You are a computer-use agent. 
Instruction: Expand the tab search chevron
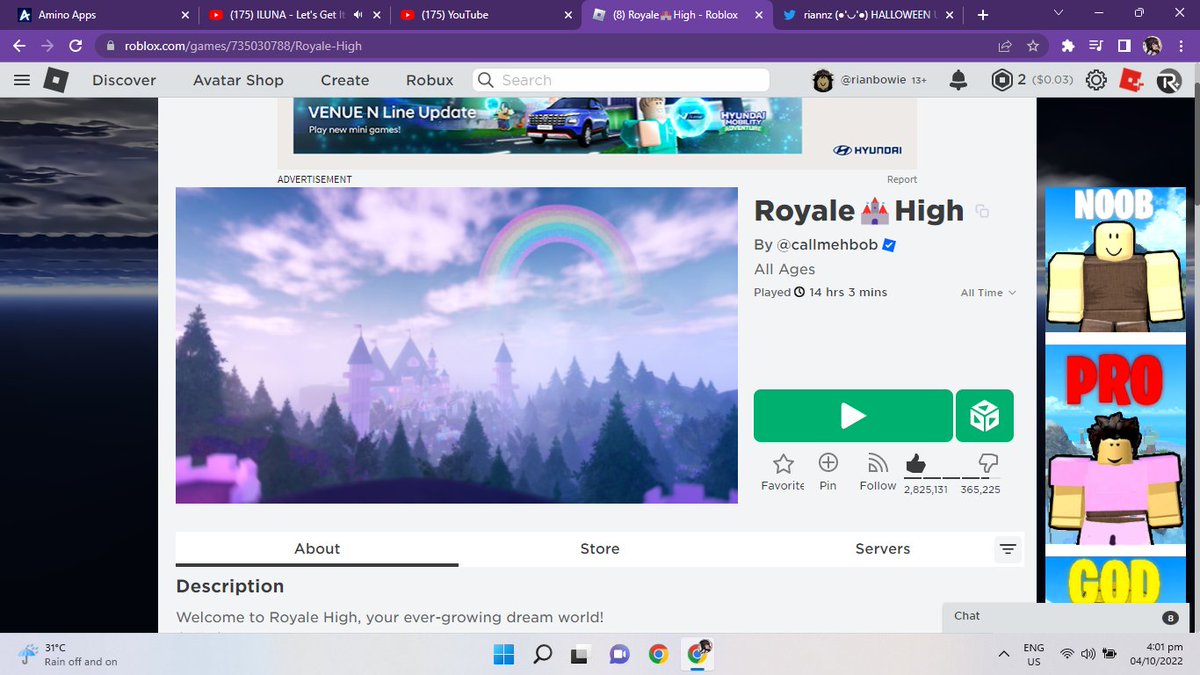coord(1059,13)
